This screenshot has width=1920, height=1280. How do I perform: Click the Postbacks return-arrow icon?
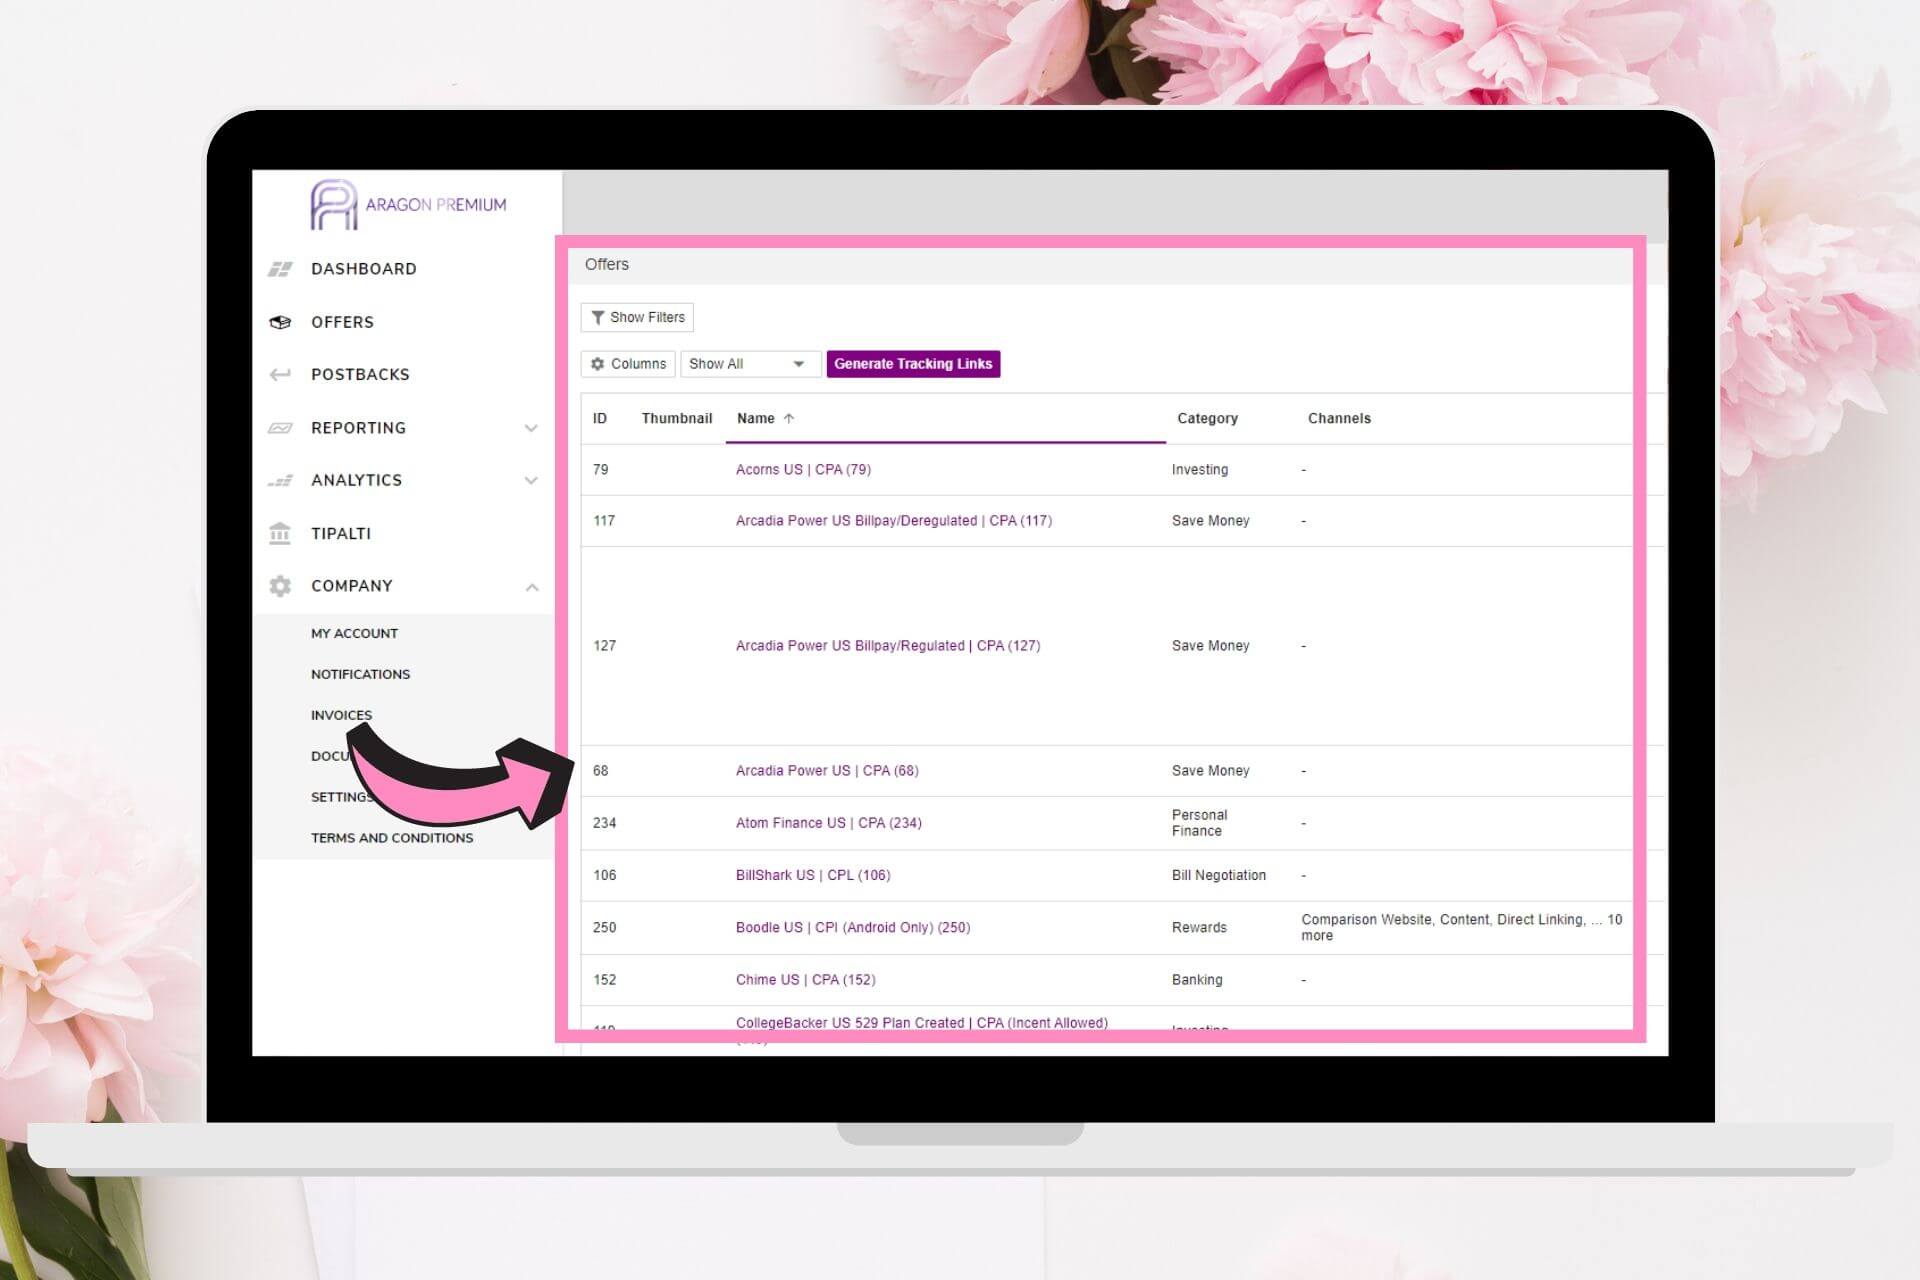tap(280, 375)
